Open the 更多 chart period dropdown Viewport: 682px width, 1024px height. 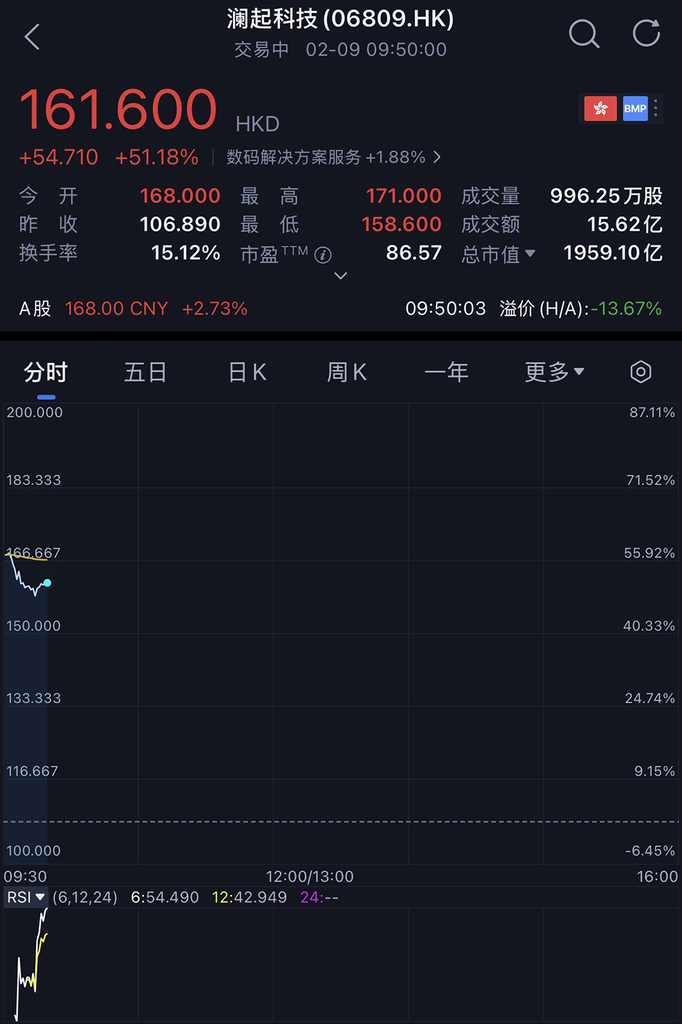[553, 371]
